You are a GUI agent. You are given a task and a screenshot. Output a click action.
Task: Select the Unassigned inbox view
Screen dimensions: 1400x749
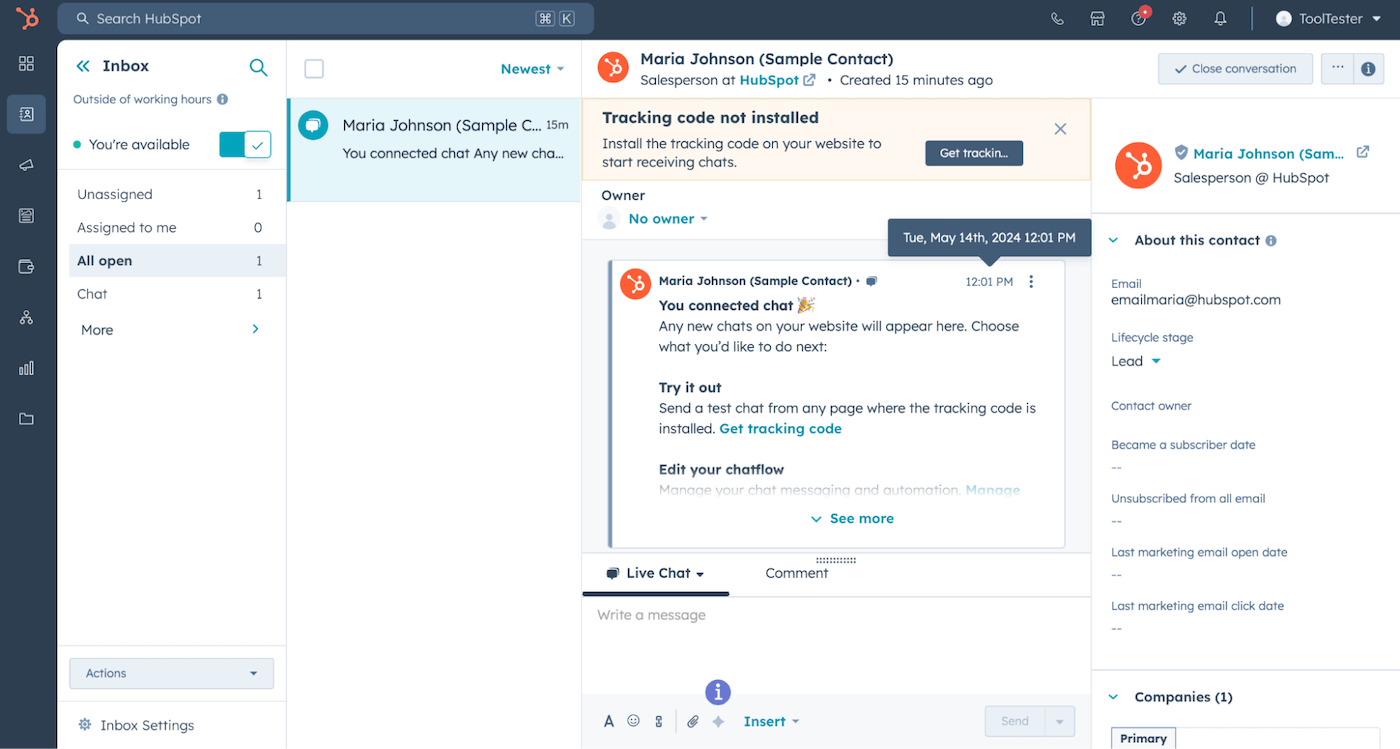click(115, 195)
